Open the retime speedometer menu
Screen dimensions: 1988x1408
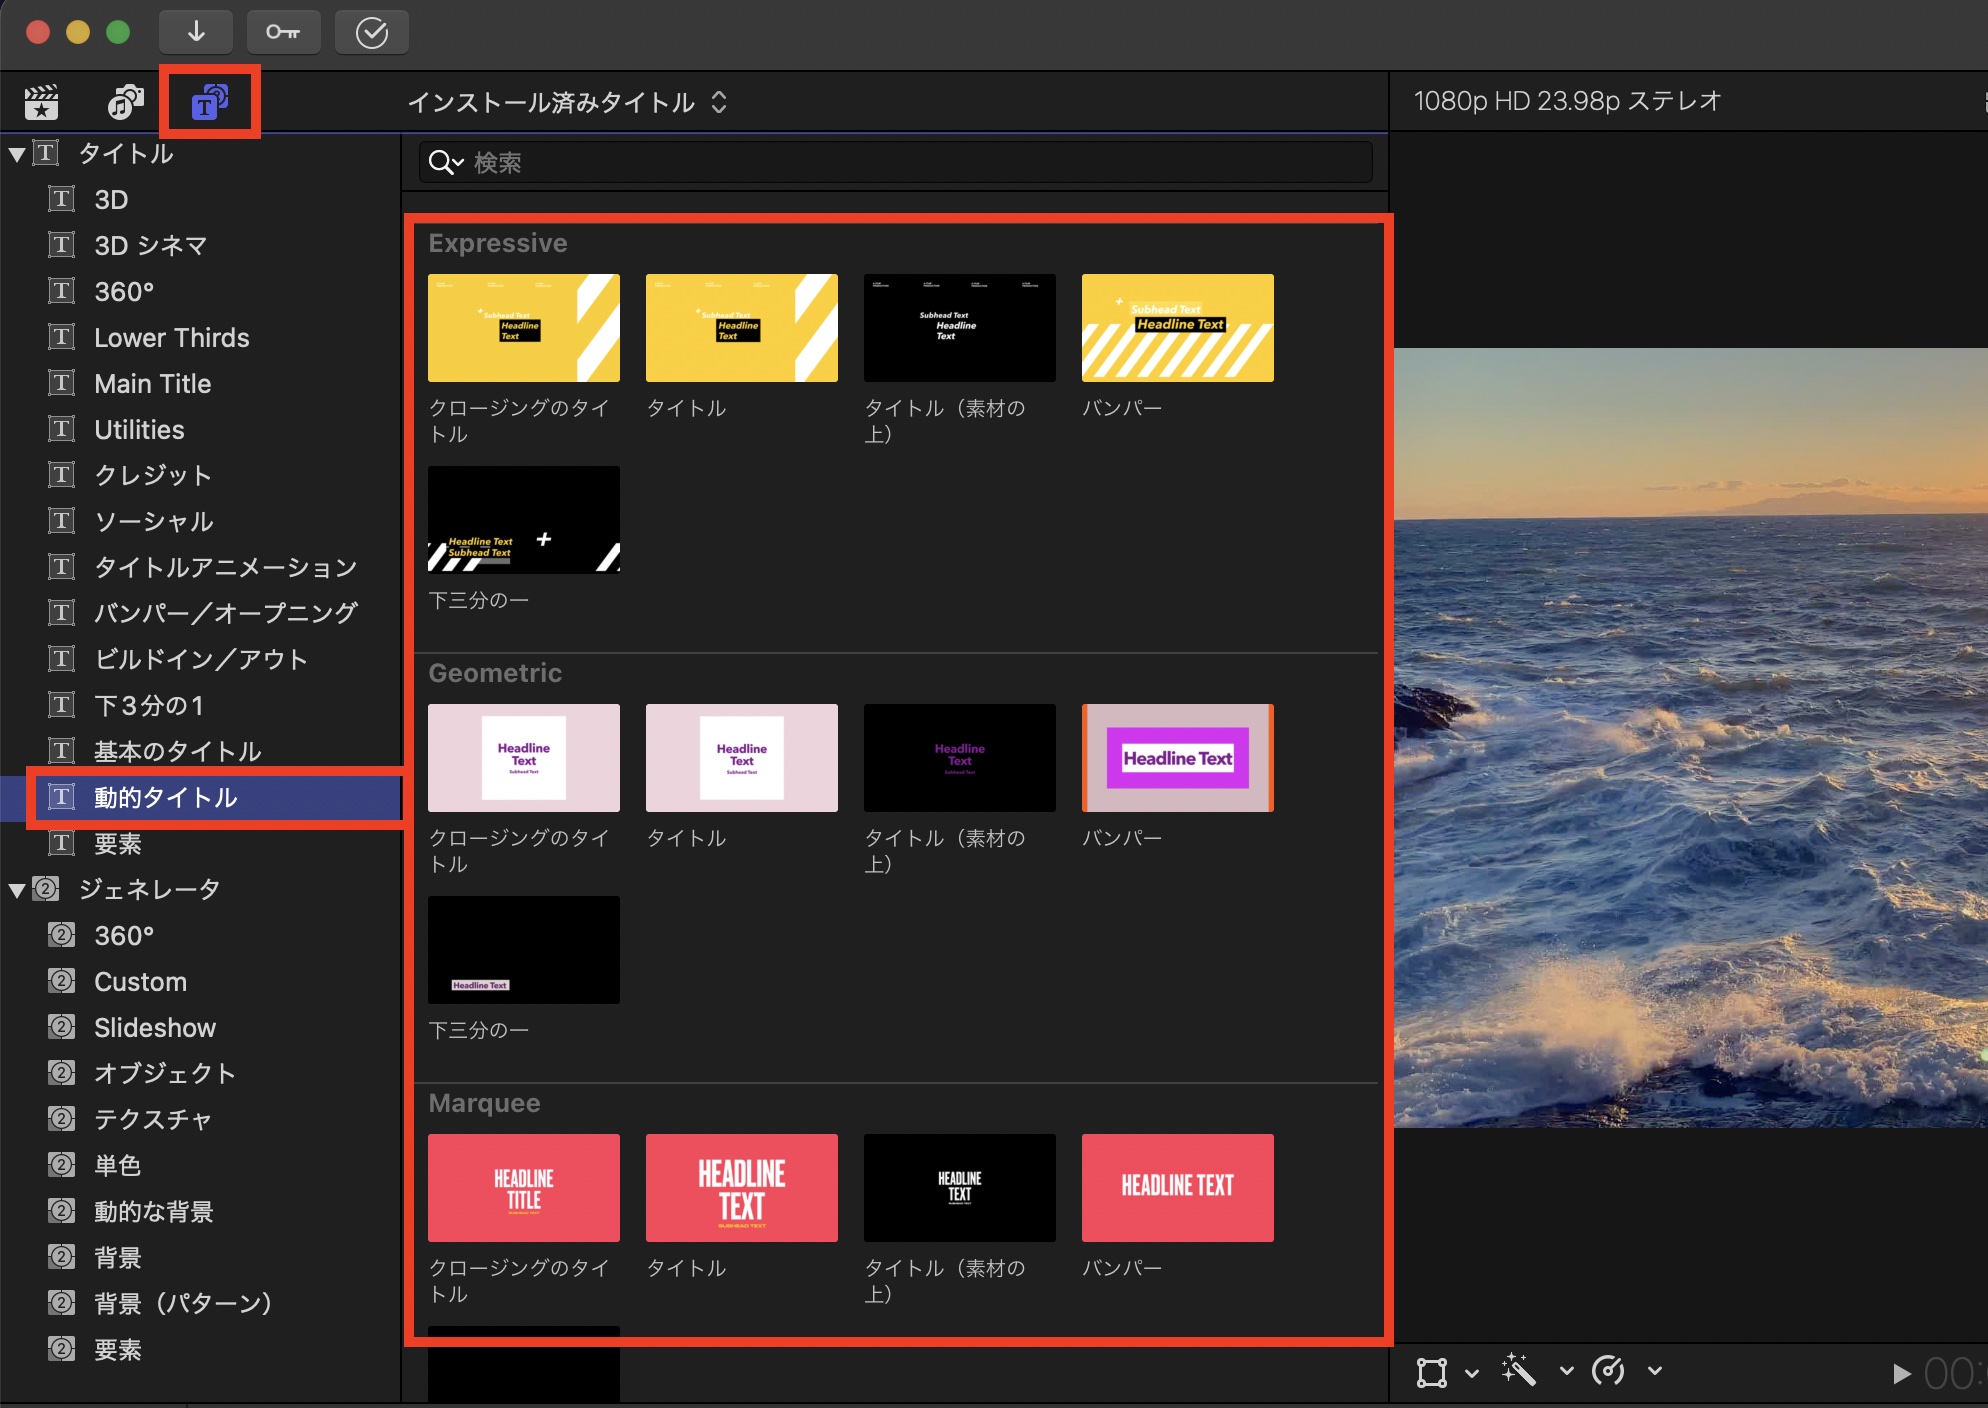point(1609,1370)
